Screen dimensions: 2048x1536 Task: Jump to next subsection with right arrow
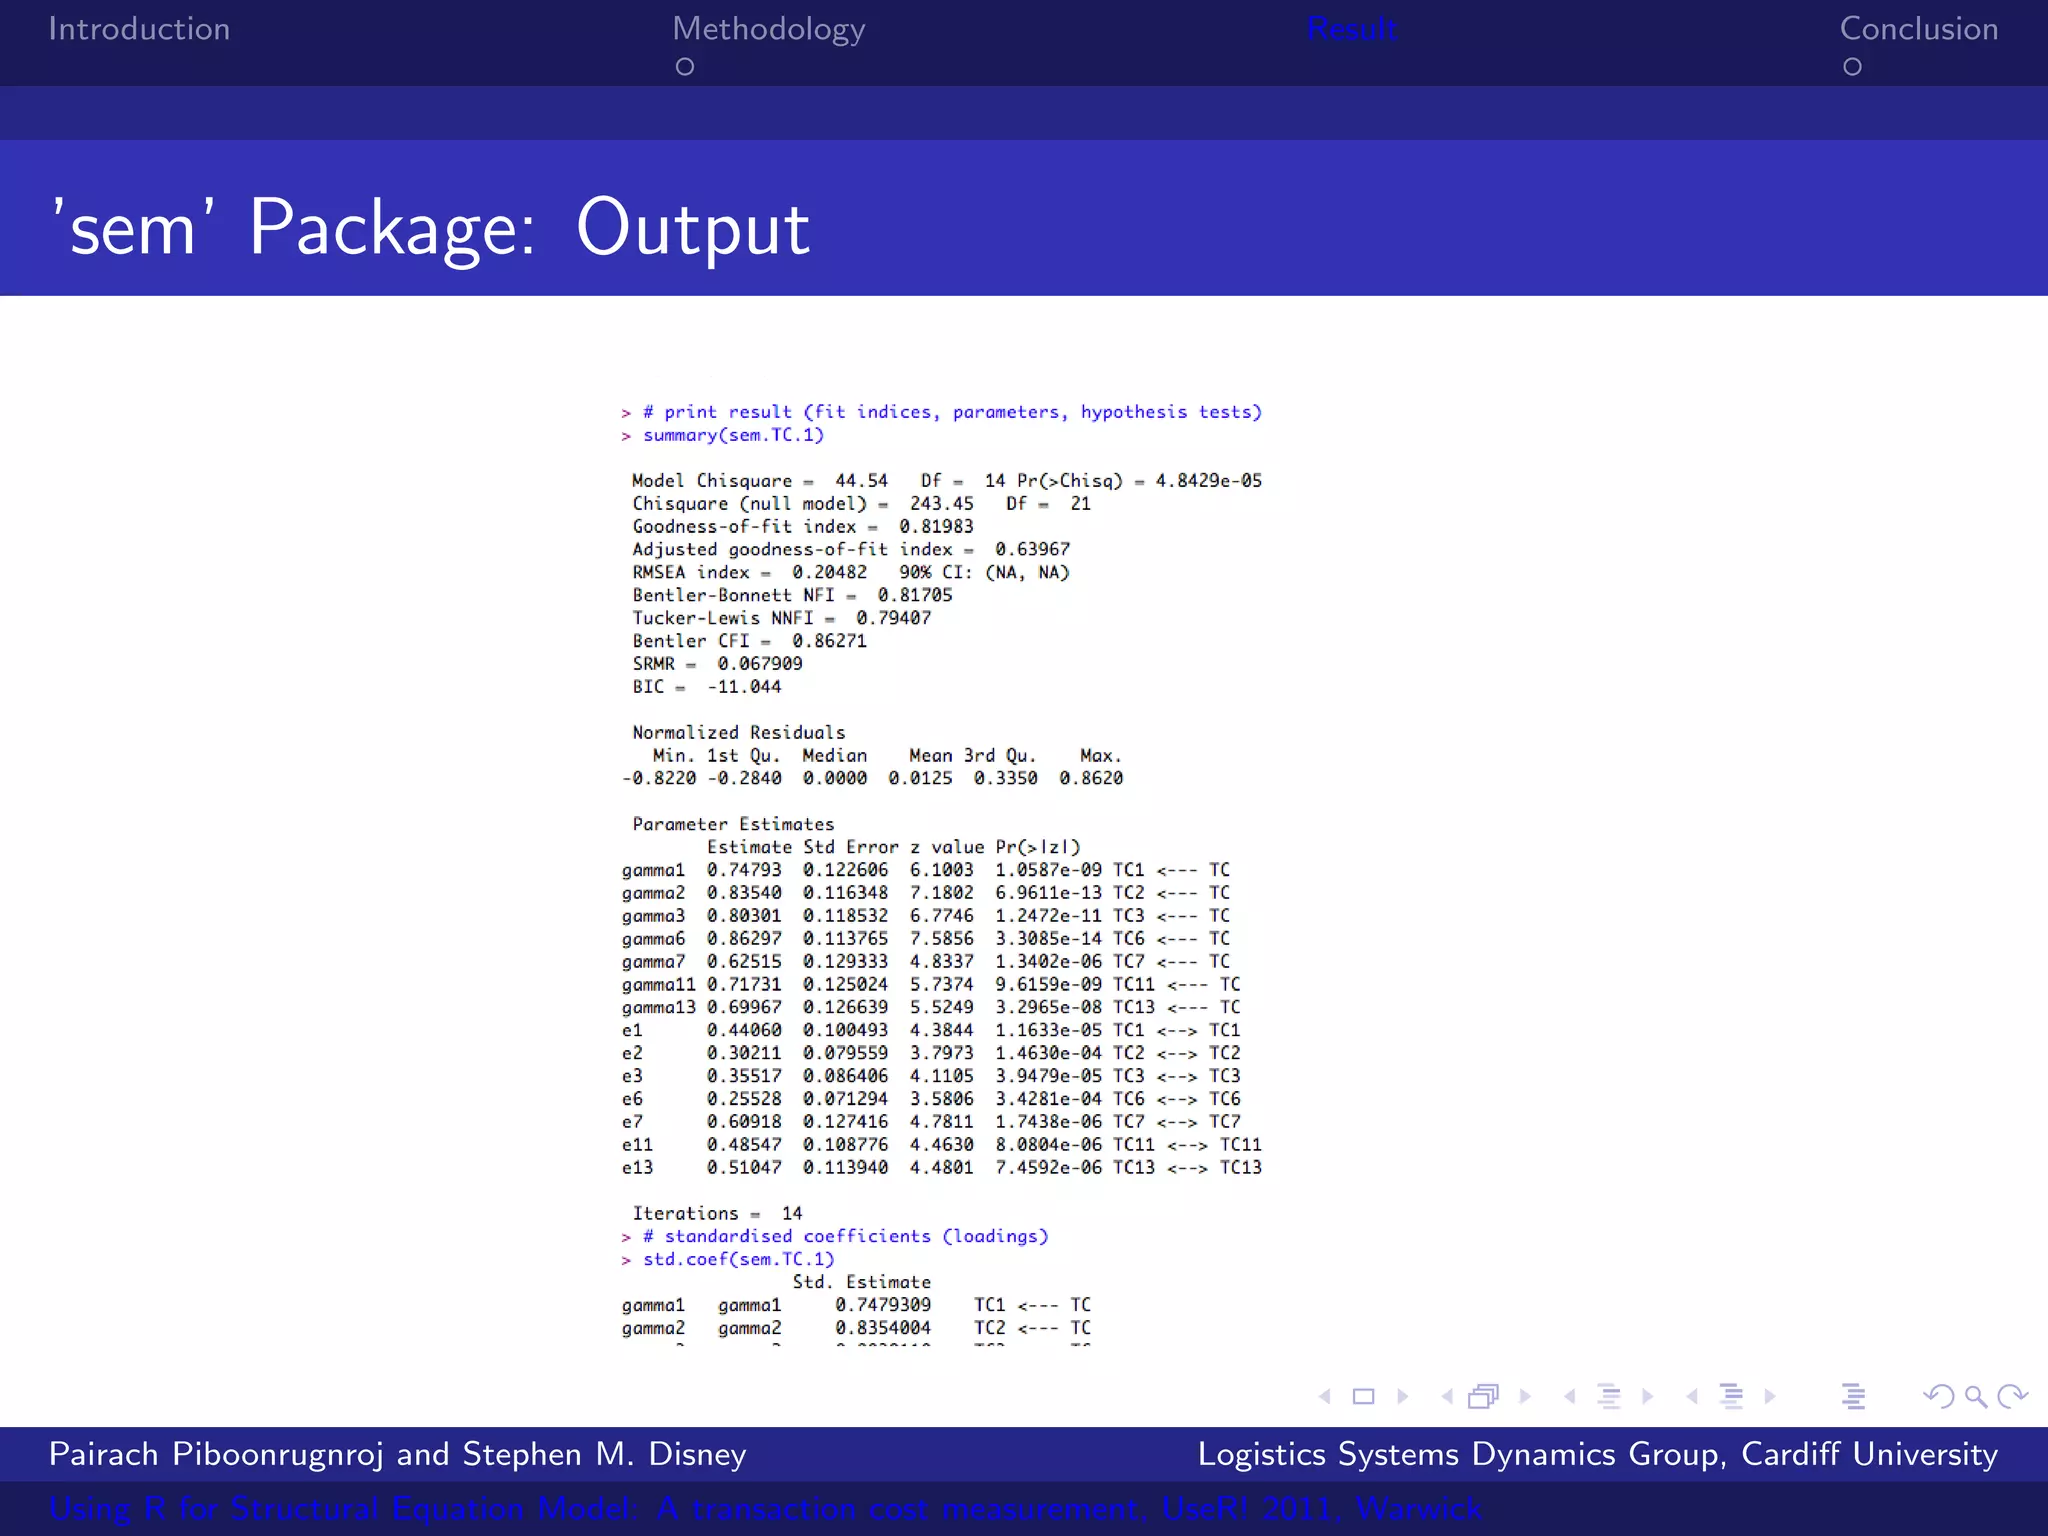pos(1647,1397)
